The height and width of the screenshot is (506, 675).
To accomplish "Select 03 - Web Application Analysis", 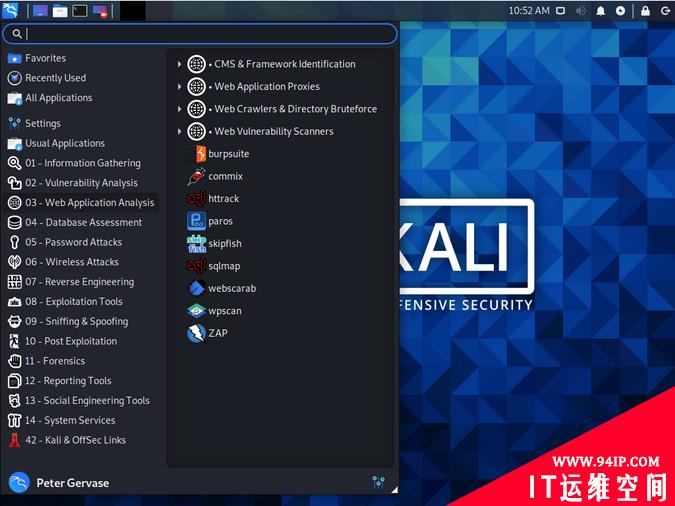I will click(x=81, y=203).
